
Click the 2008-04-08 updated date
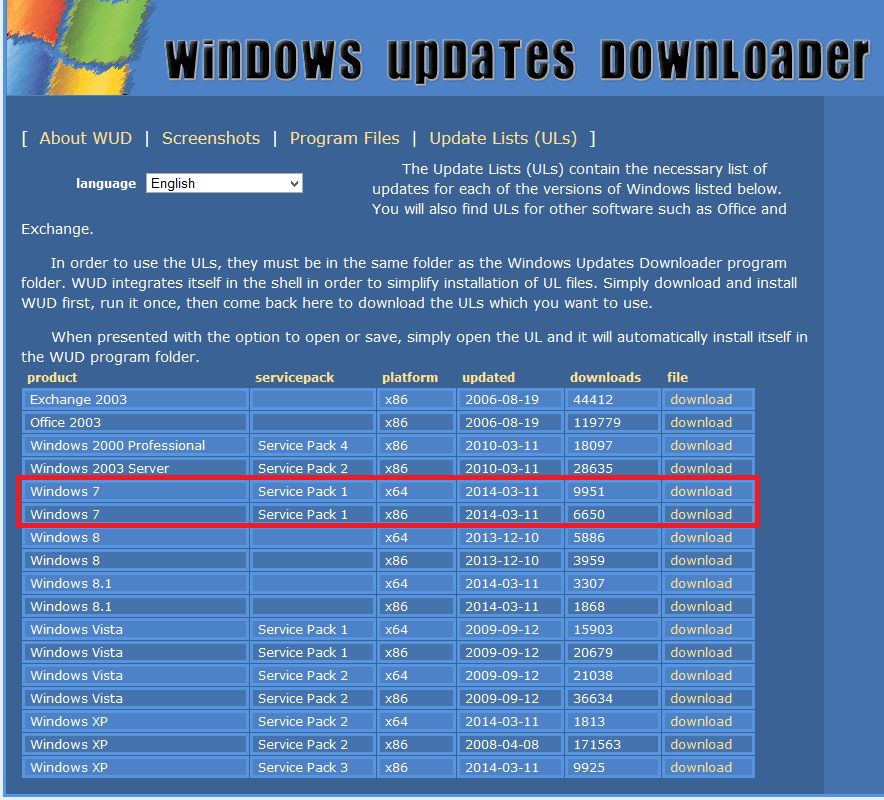pyautogui.click(x=502, y=744)
